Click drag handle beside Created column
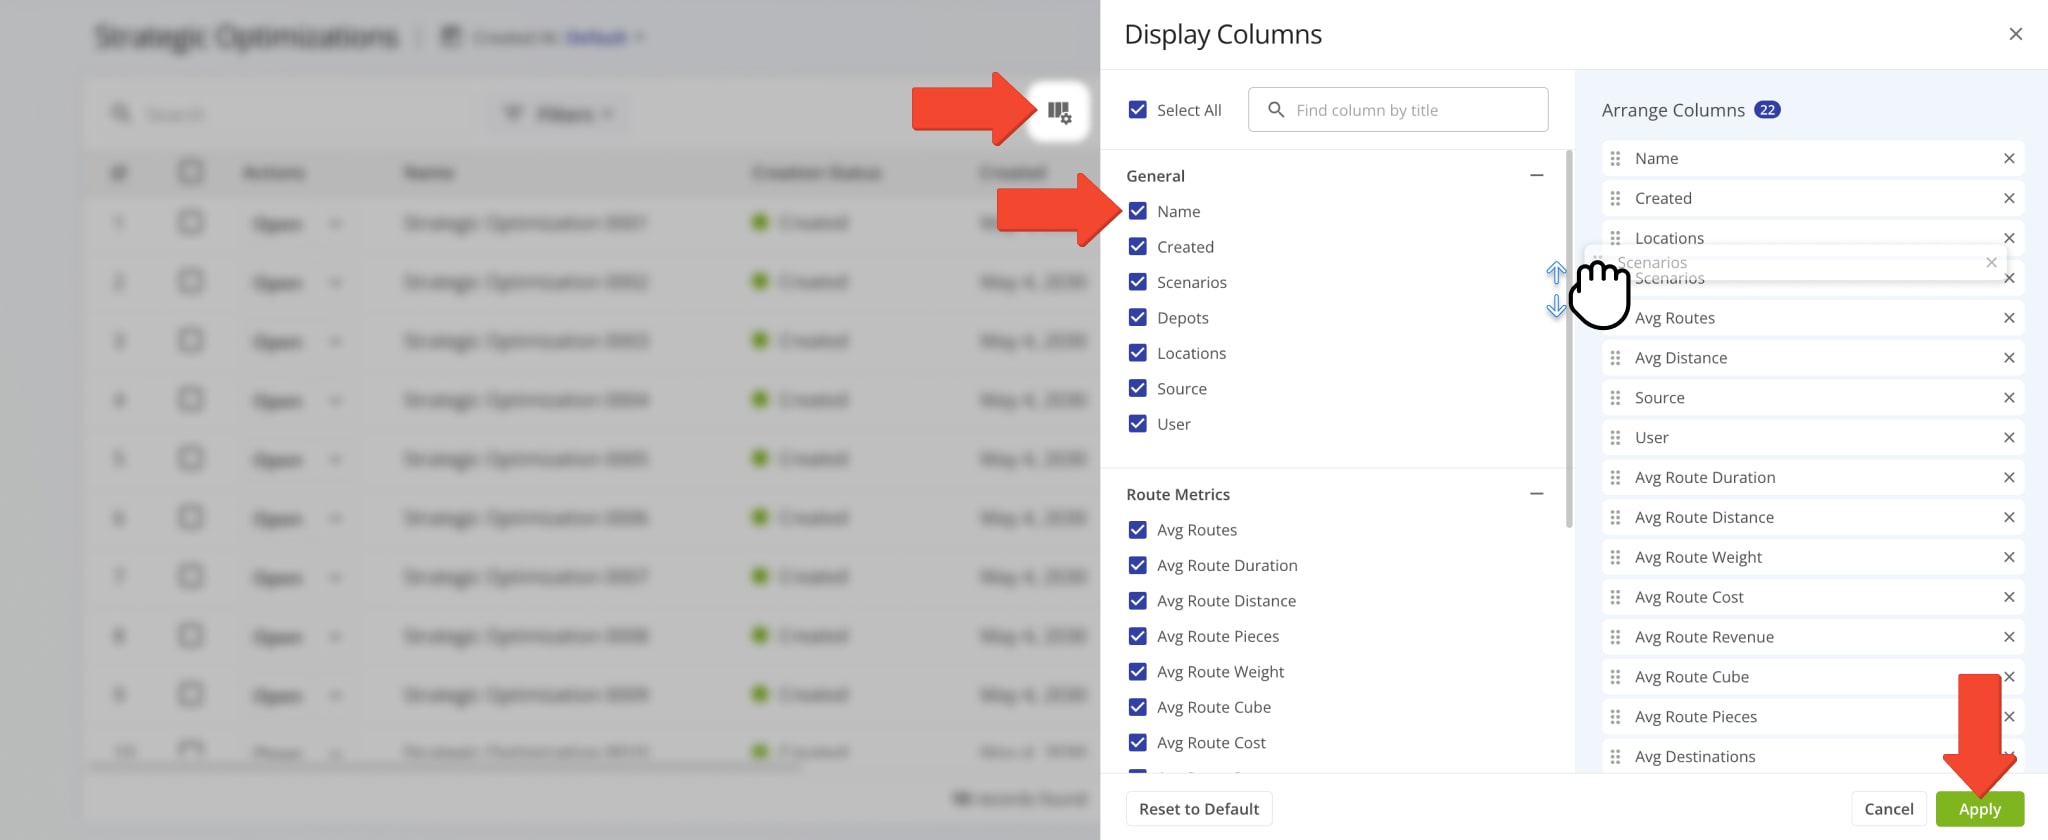This screenshot has width=2048, height=840. click(1615, 199)
